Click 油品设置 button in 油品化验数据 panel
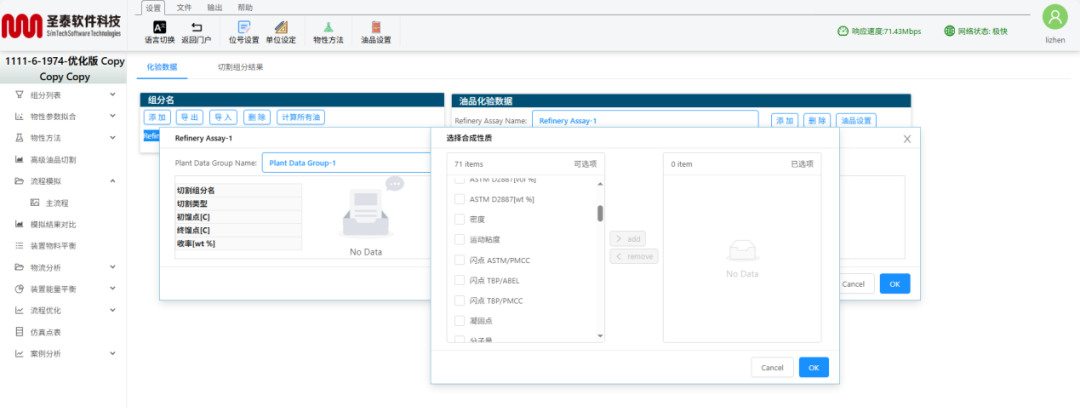 pos(856,121)
